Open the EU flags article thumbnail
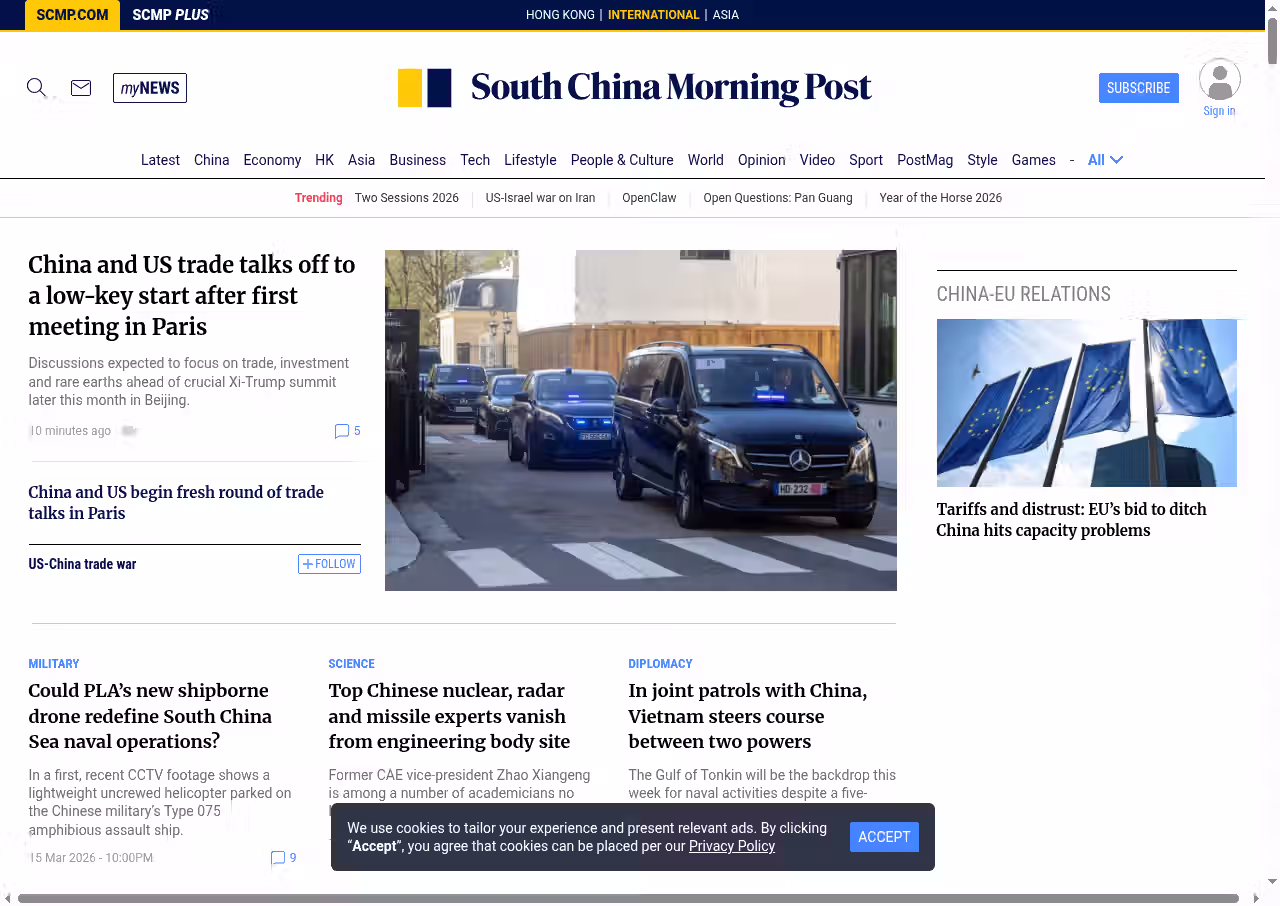This screenshot has height=906, width=1280. coord(1086,403)
